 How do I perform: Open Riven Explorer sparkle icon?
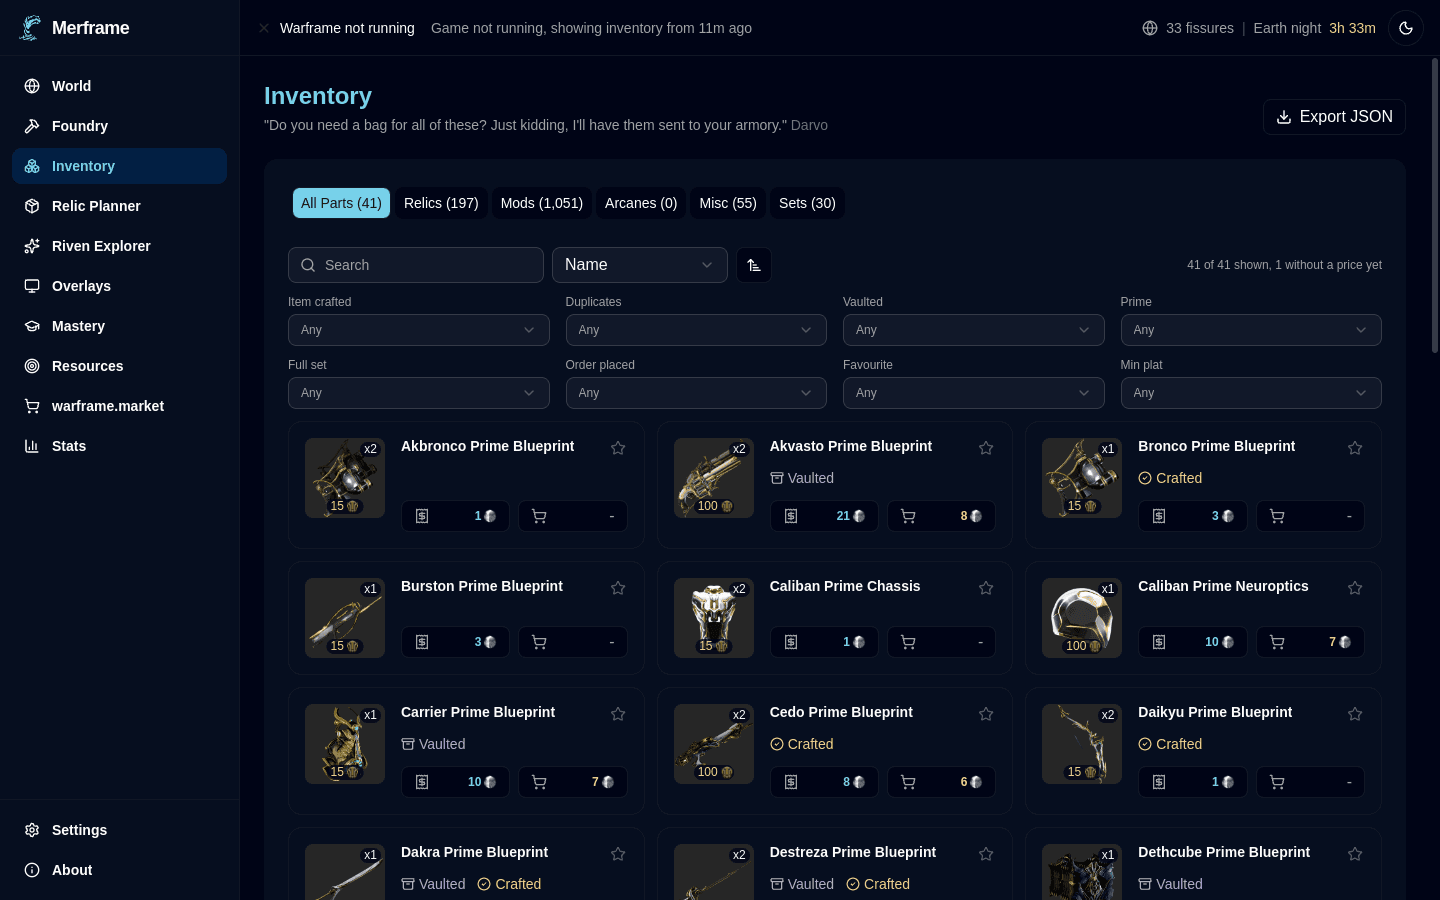click(x=32, y=246)
